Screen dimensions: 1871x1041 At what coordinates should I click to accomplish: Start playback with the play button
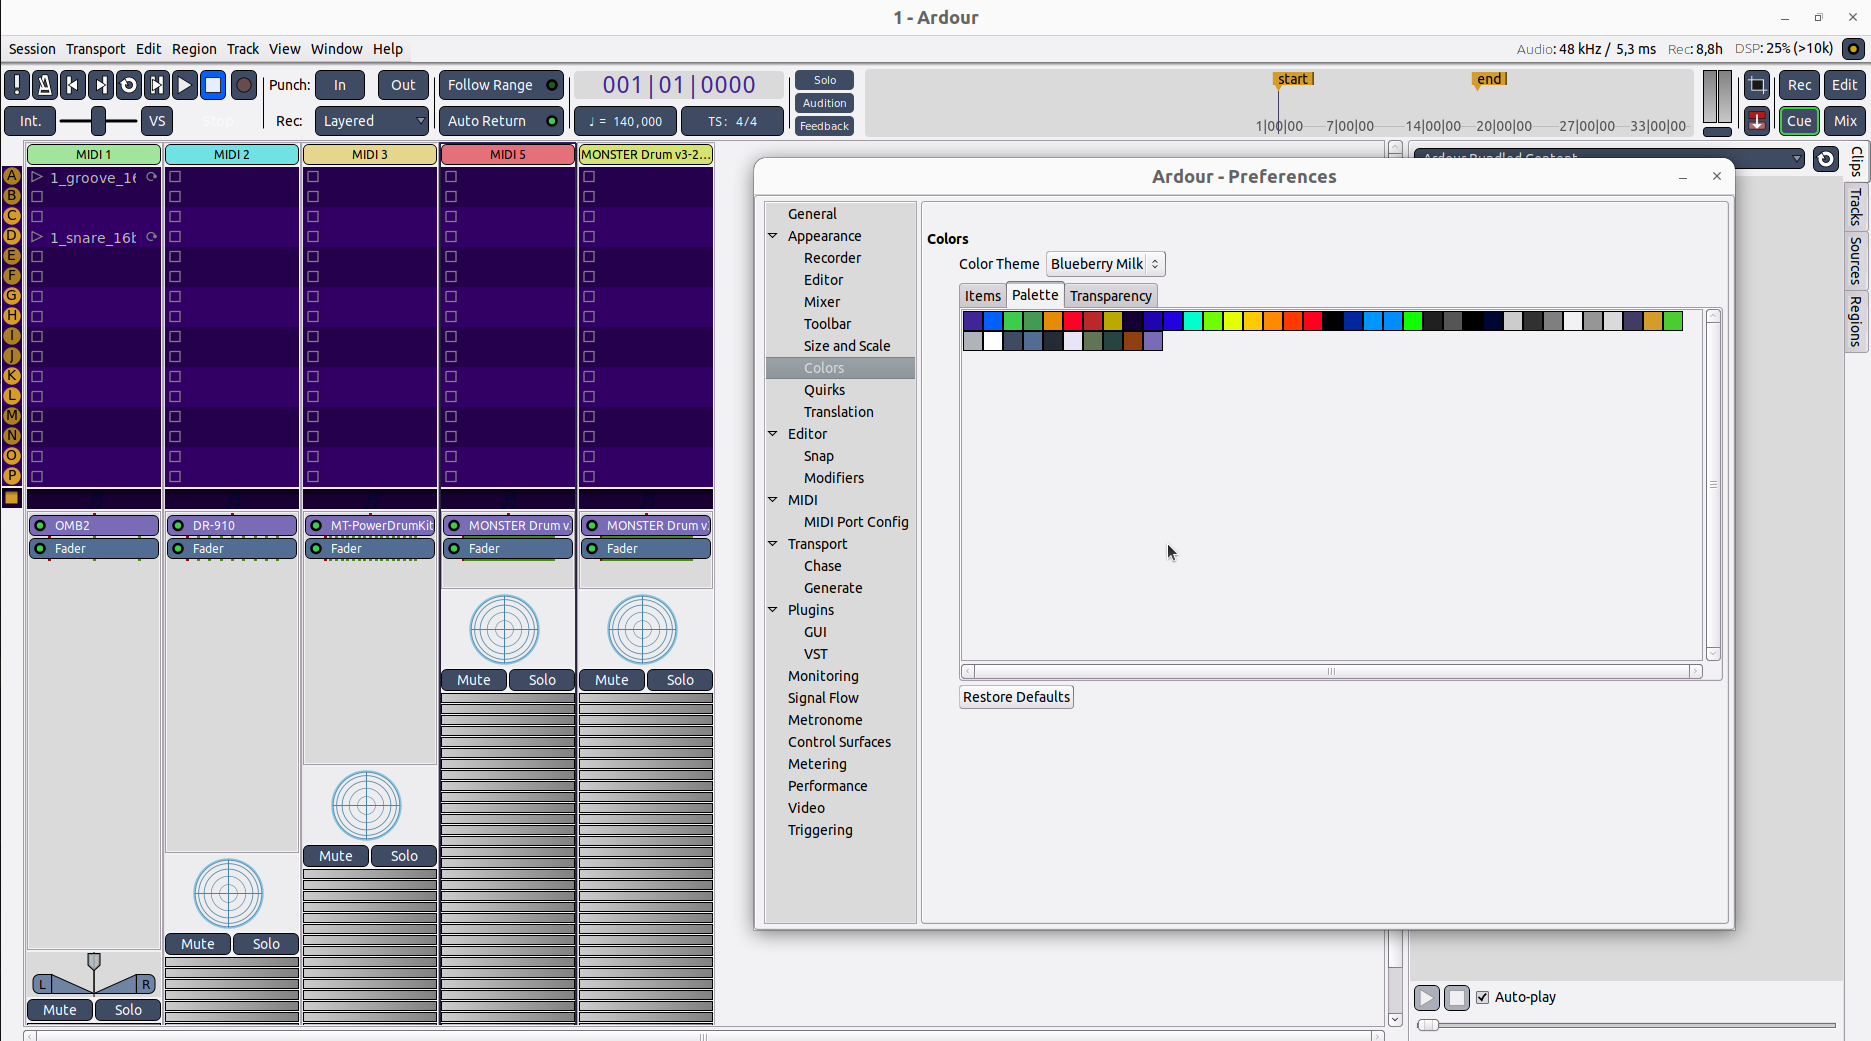click(x=184, y=85)
